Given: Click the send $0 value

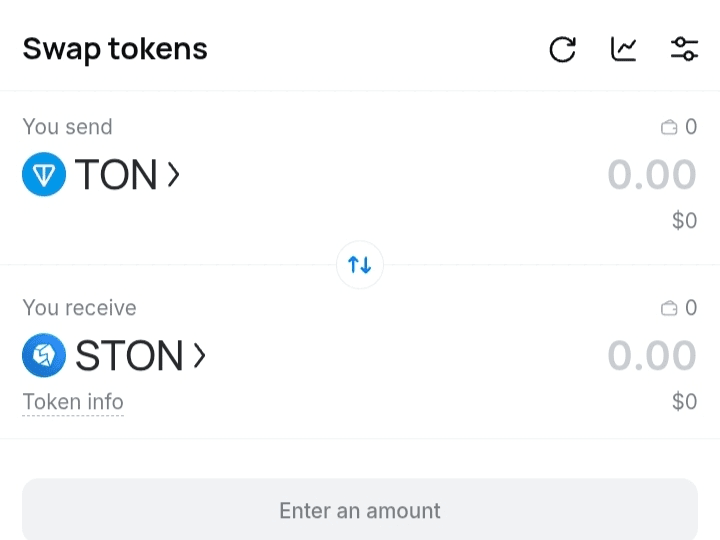Looking at the screenshot, I should pyautogui.click(x=684, y=221).
